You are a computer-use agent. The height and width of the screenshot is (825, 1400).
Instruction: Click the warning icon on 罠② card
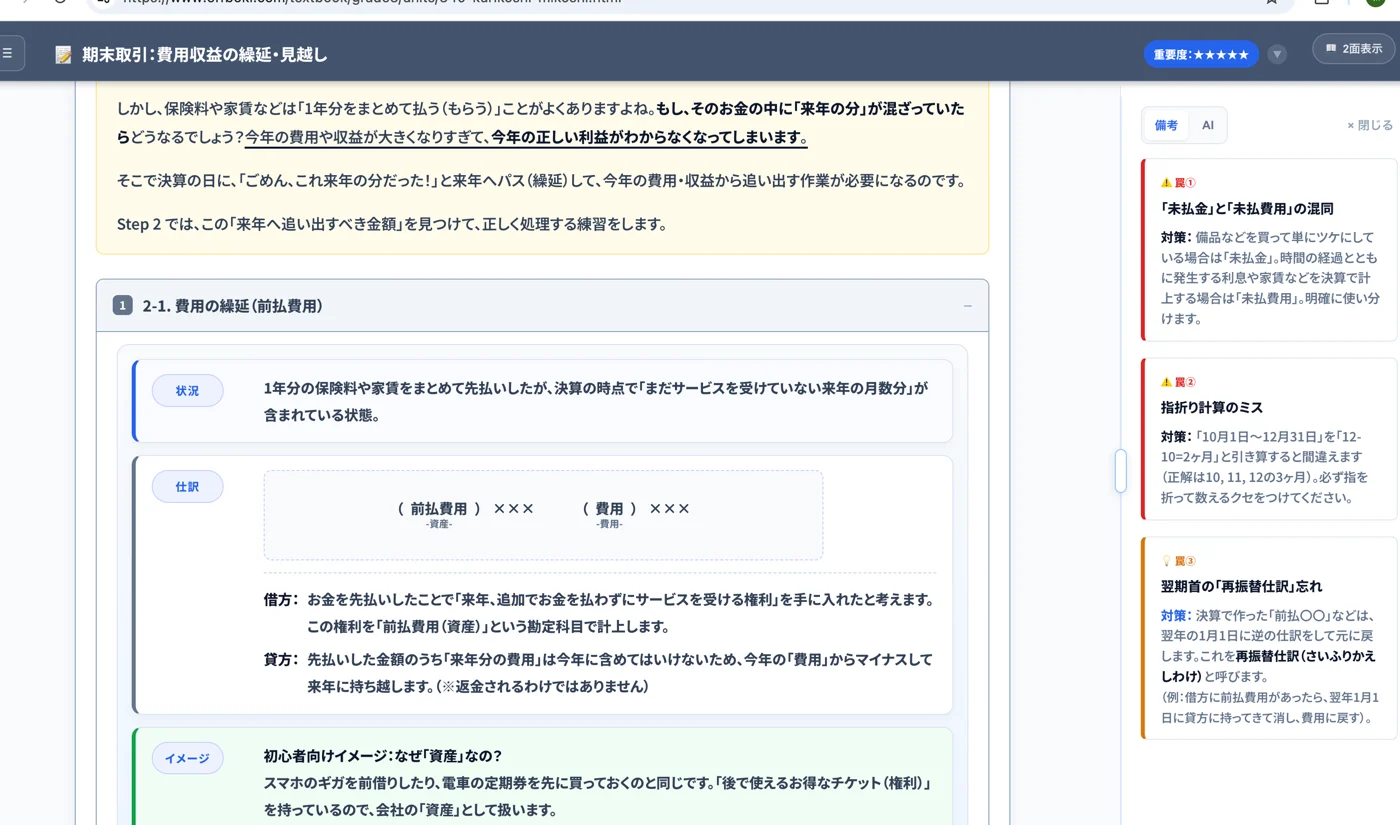click(x=1166, y=382)
